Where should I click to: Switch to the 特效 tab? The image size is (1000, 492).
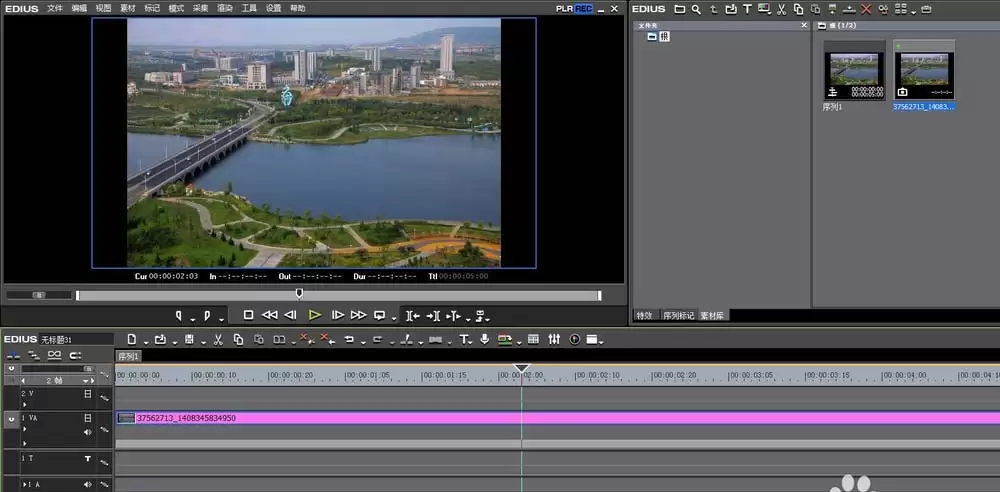point(644,315)
